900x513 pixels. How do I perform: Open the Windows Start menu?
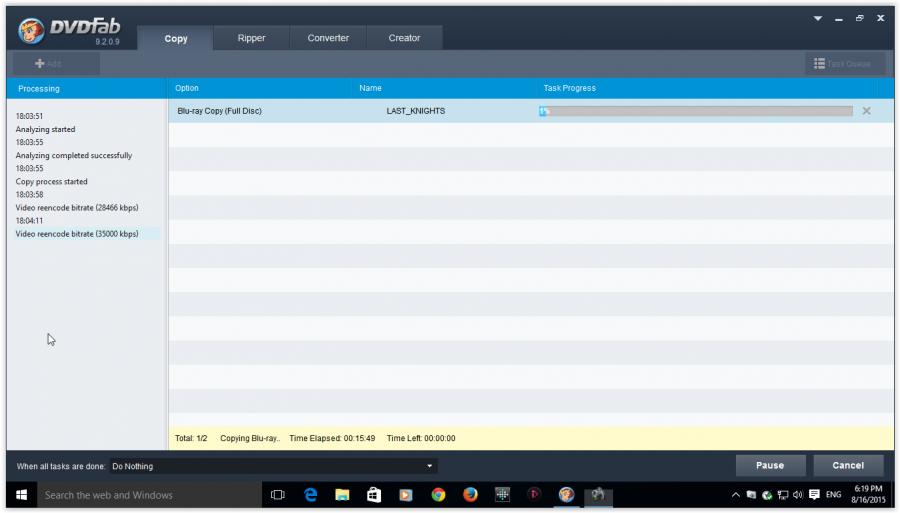(x=22, y=495)
